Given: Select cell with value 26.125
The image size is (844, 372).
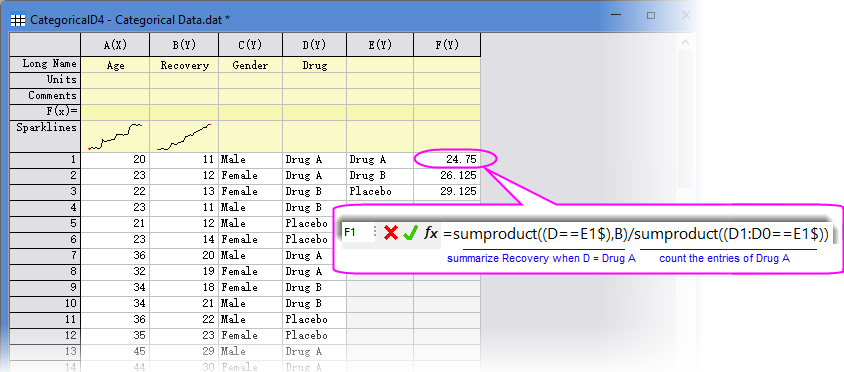Looking at the screenshot, I should coord(447,176).
